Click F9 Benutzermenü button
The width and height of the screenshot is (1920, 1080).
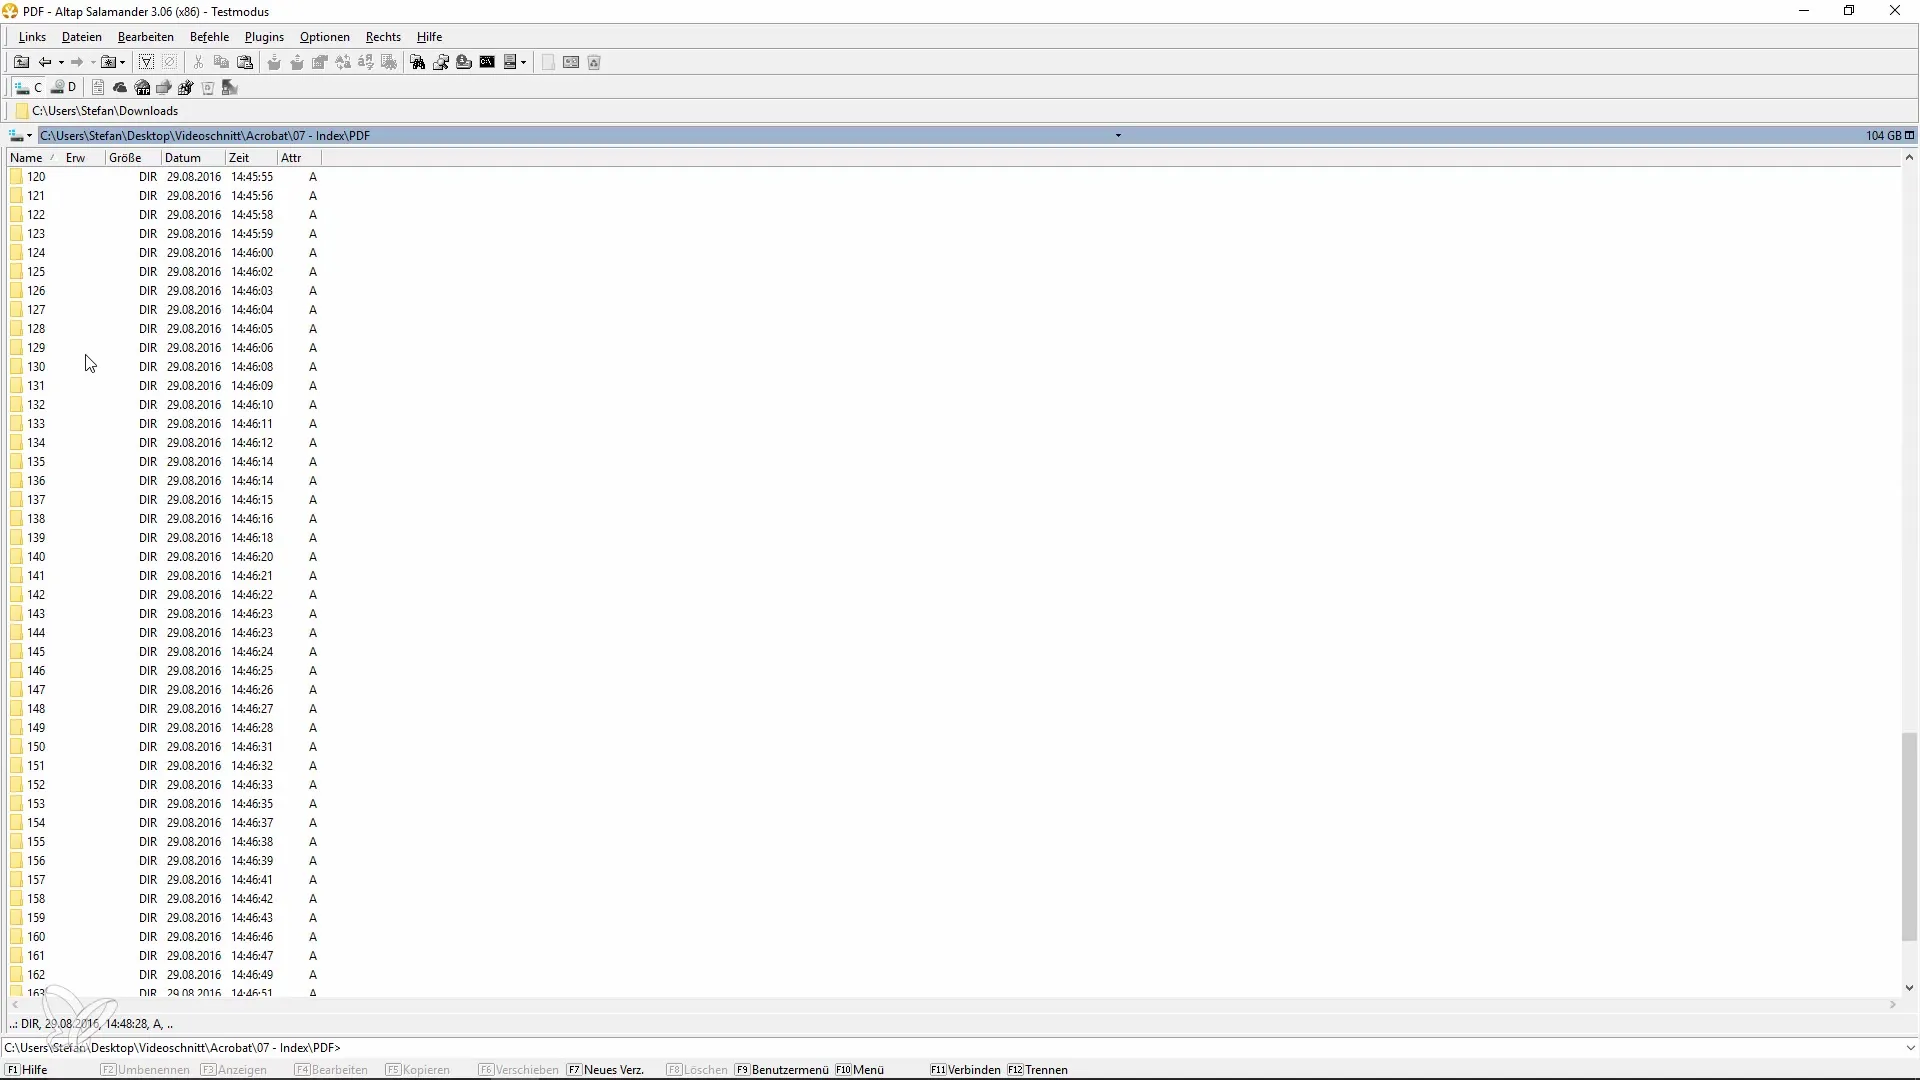coord(782,1070)
